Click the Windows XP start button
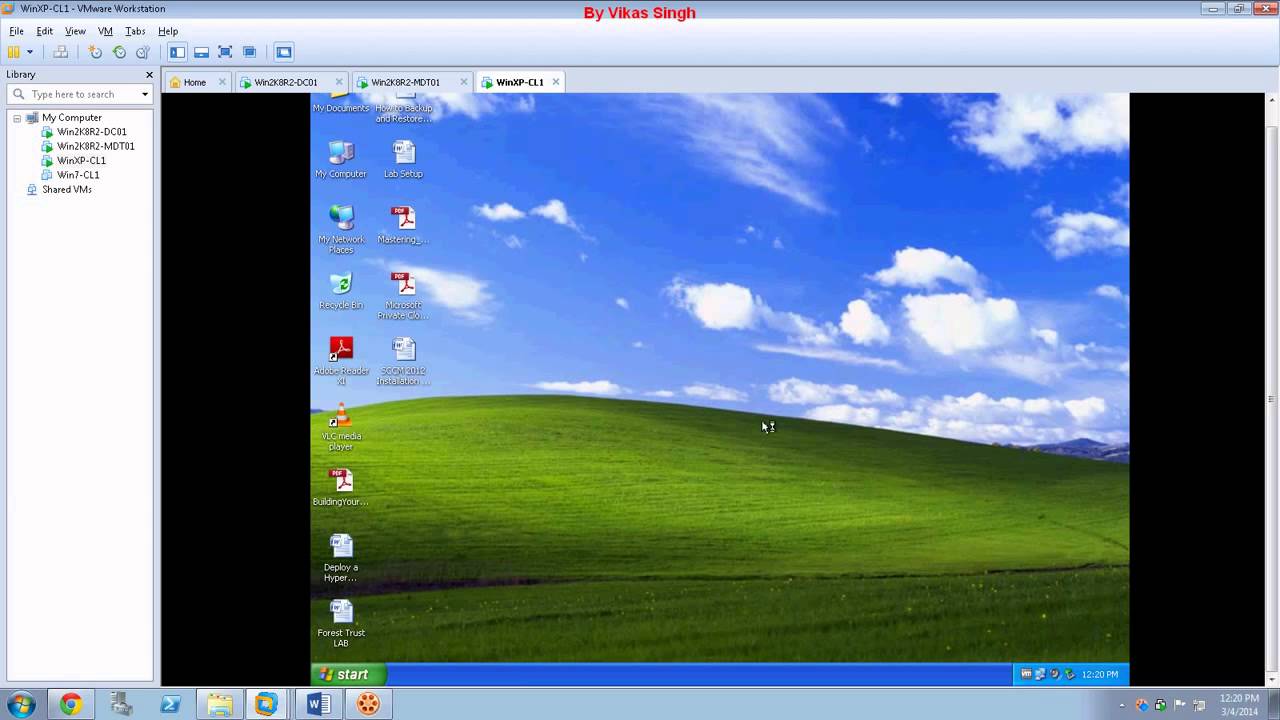Viewport: 1280px width, 720px height. click(348, 674)
